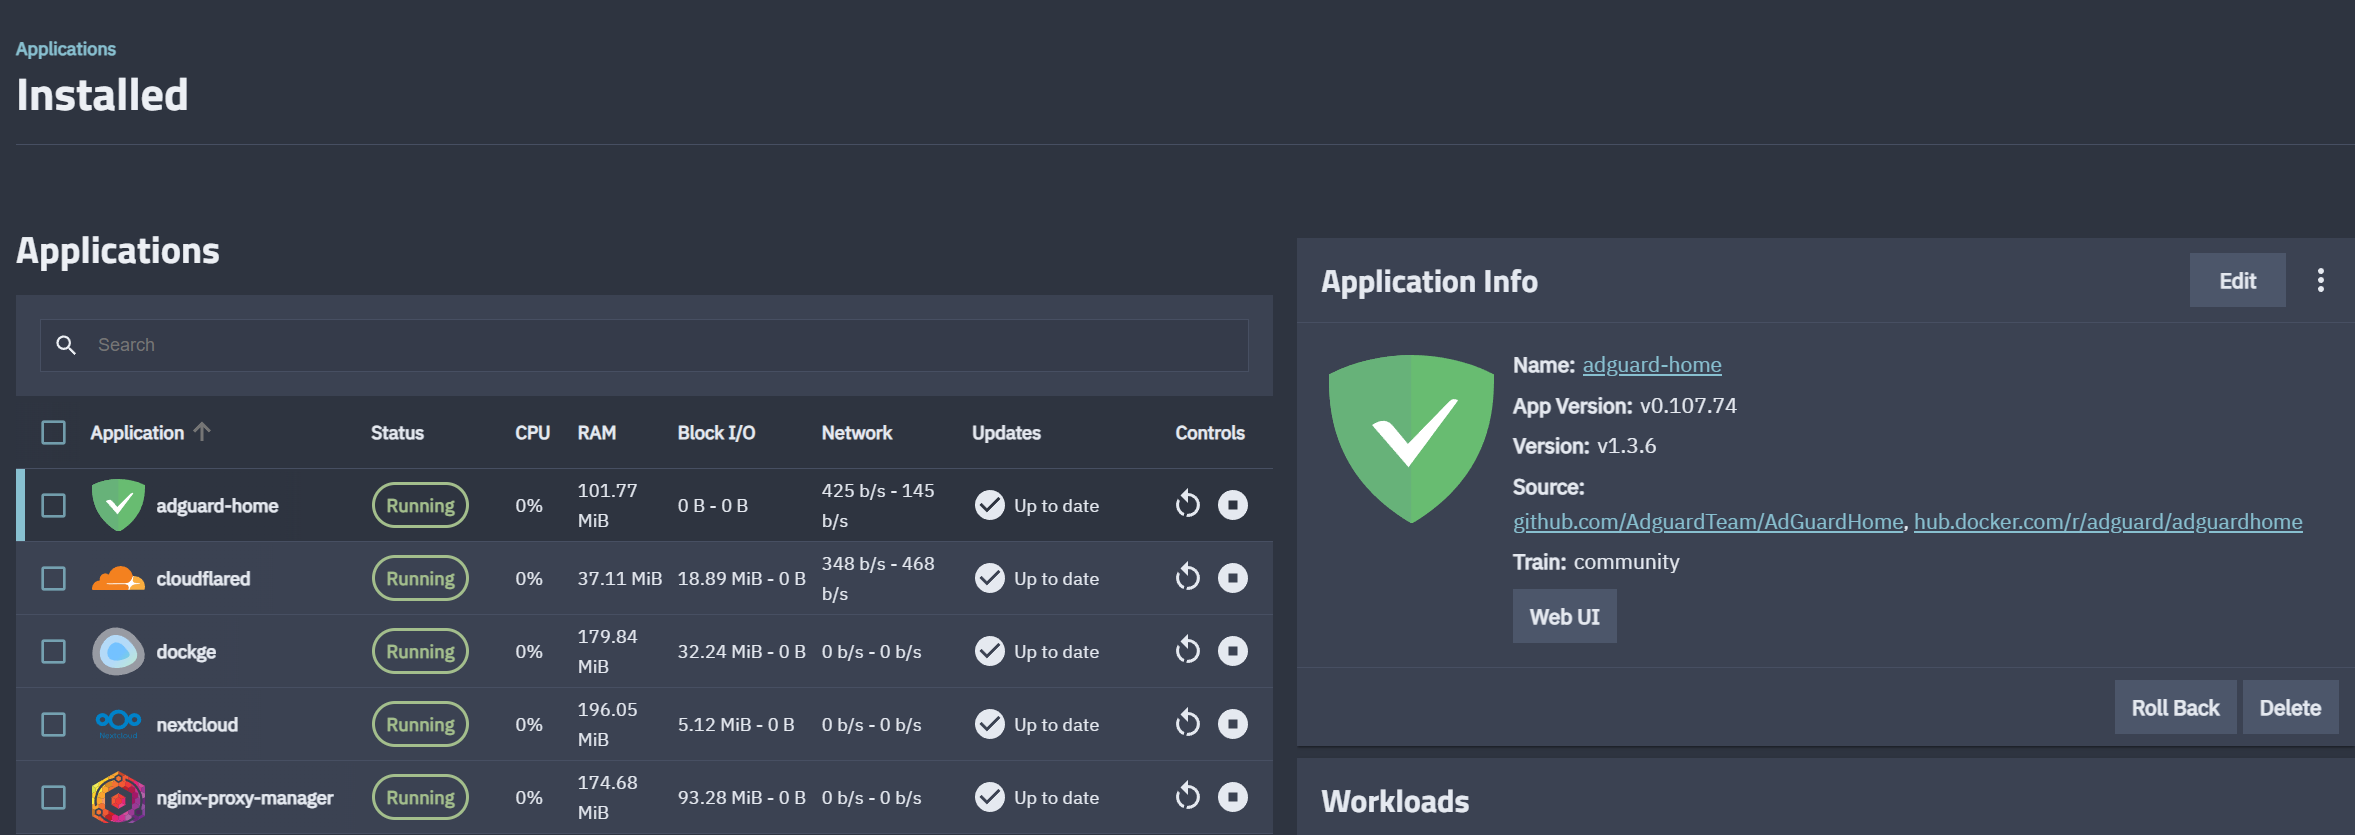The image size is (2355, 835).
Task: Select the nextcloud application name
Action: (197, 725)
